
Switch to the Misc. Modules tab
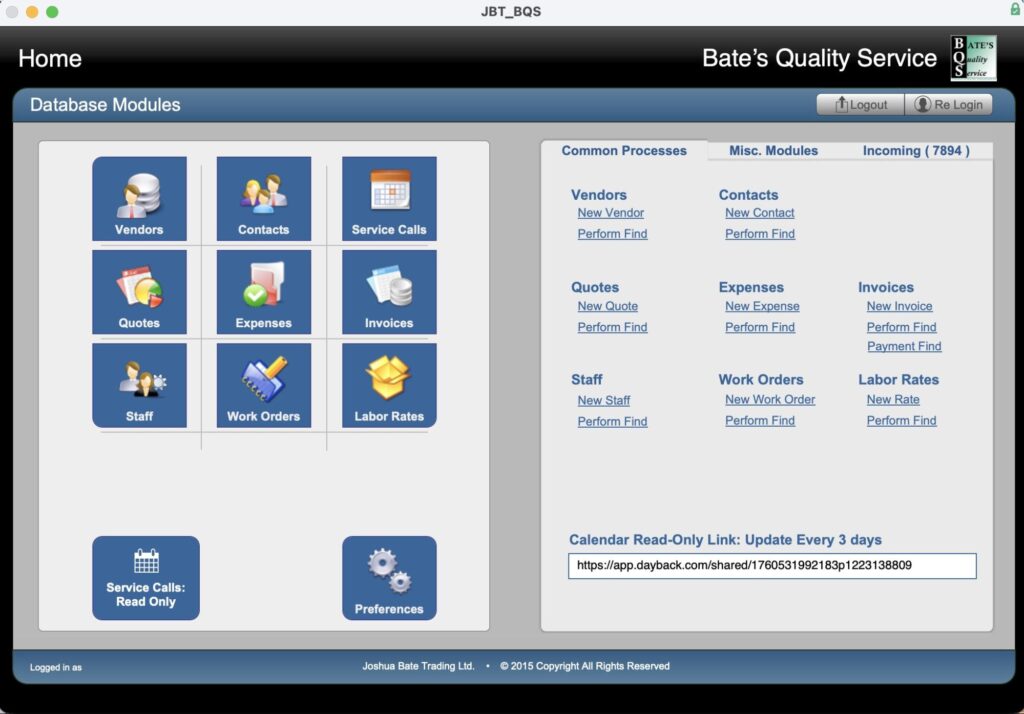tap(773, 151)
